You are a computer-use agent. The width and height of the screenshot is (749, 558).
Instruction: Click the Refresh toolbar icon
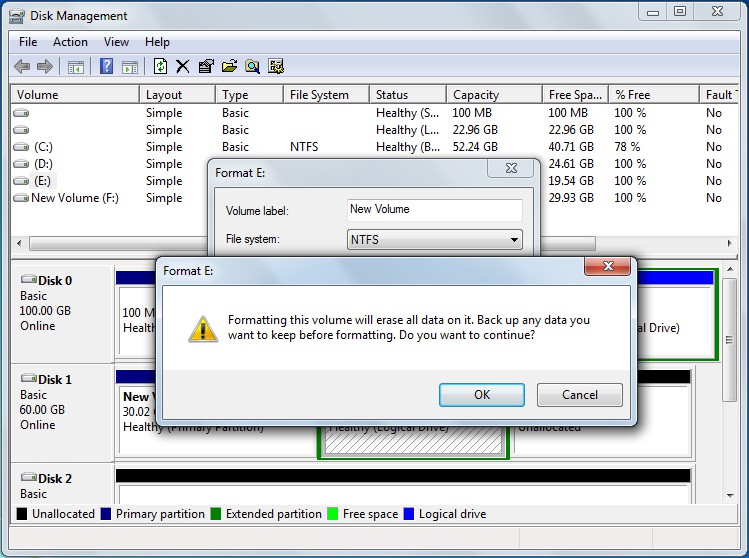160,66
